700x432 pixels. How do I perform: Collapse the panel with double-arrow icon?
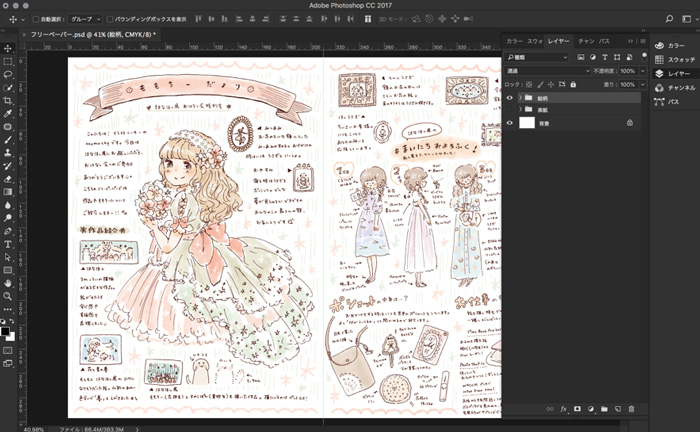pos(630,41)
